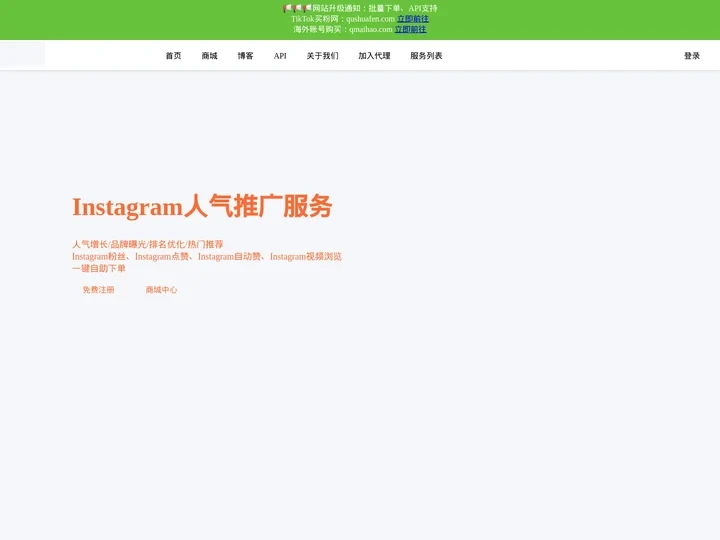Click the 一键自助下单 text

[99, 268]
